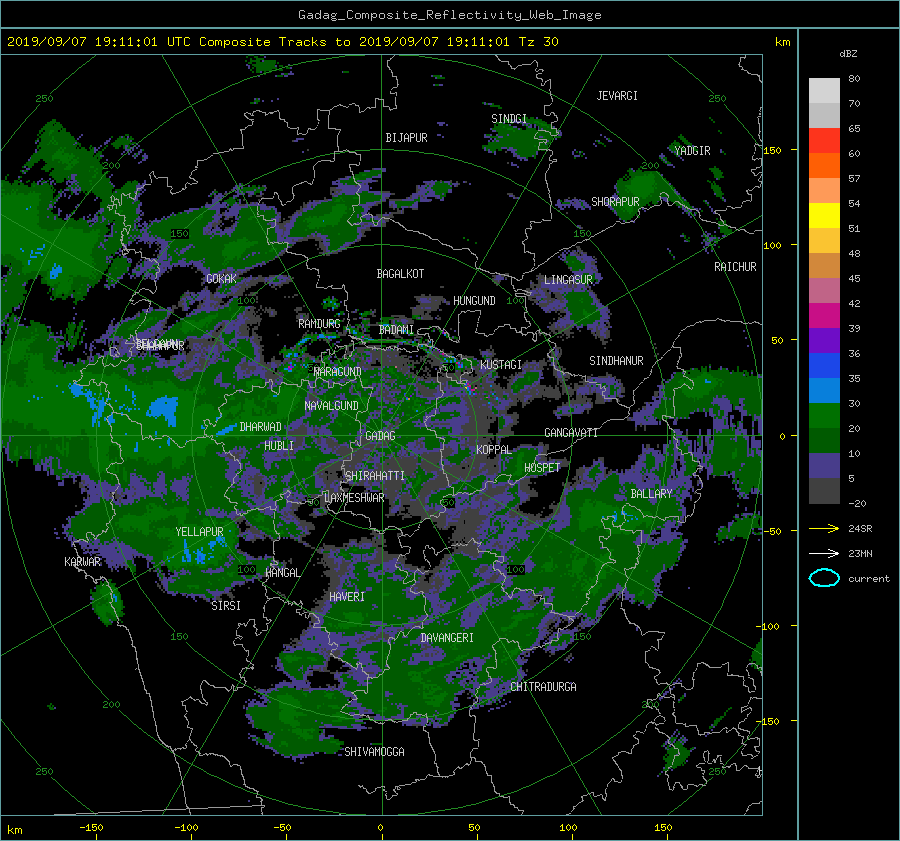This screenshot has width=900, height=841.
Task: Click the YELLAPUR city label
Action: (x=199, y=532)
